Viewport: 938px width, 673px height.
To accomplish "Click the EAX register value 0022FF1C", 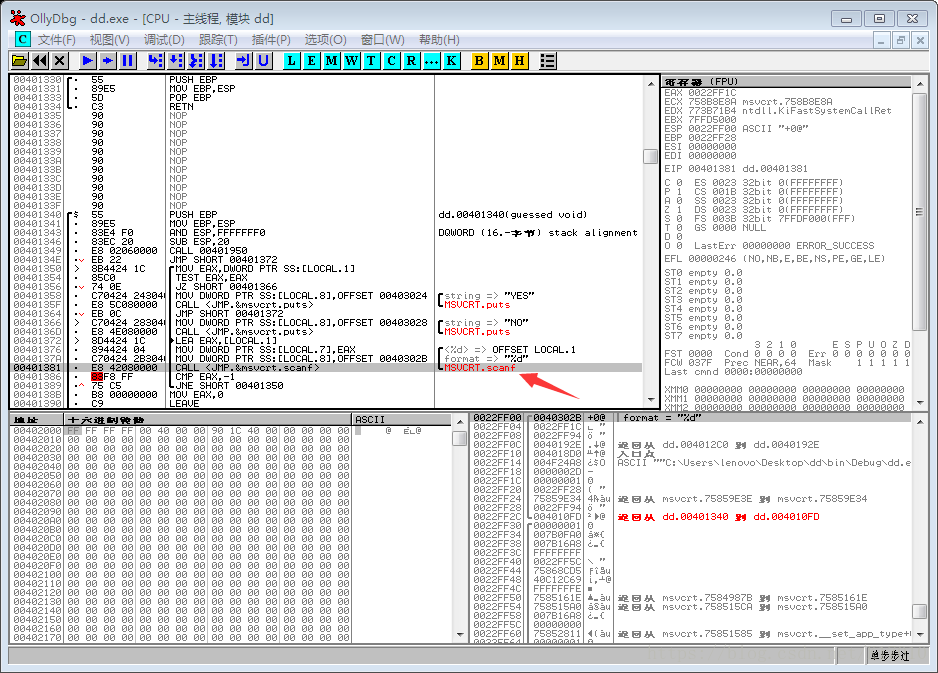I will coord(712,93).
